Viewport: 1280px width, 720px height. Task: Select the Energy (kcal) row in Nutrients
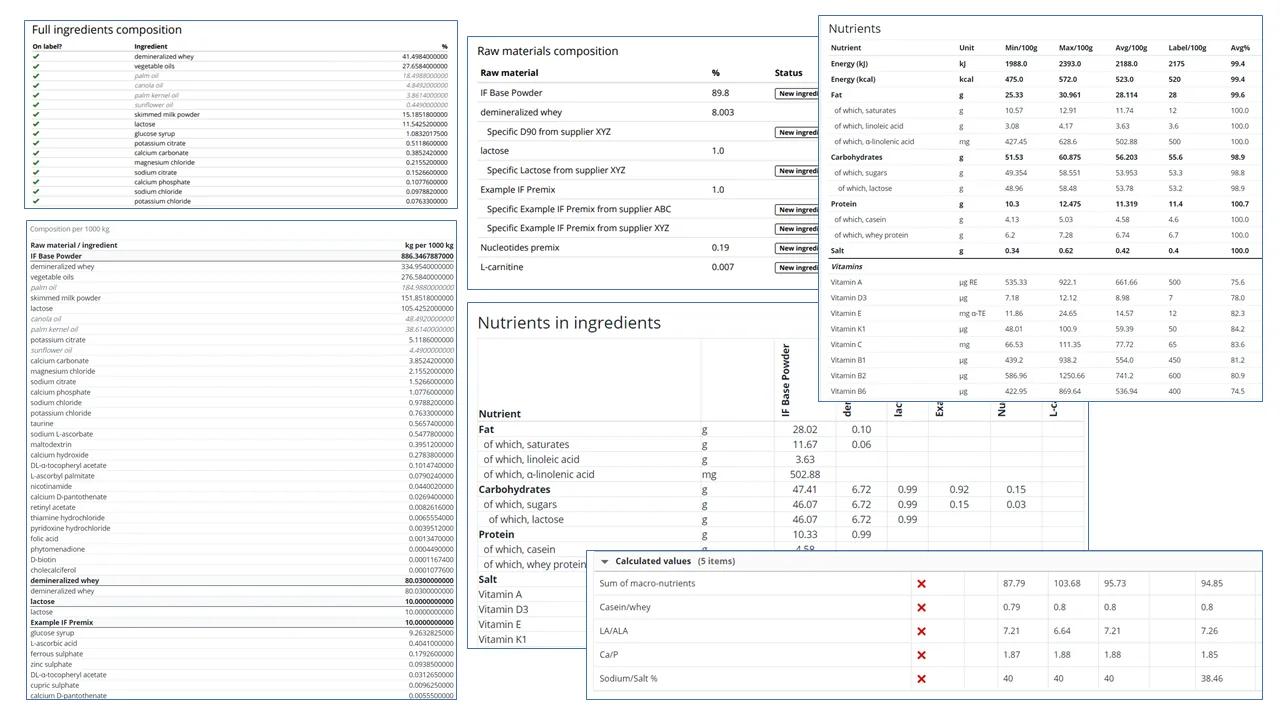pos(1040,79)
